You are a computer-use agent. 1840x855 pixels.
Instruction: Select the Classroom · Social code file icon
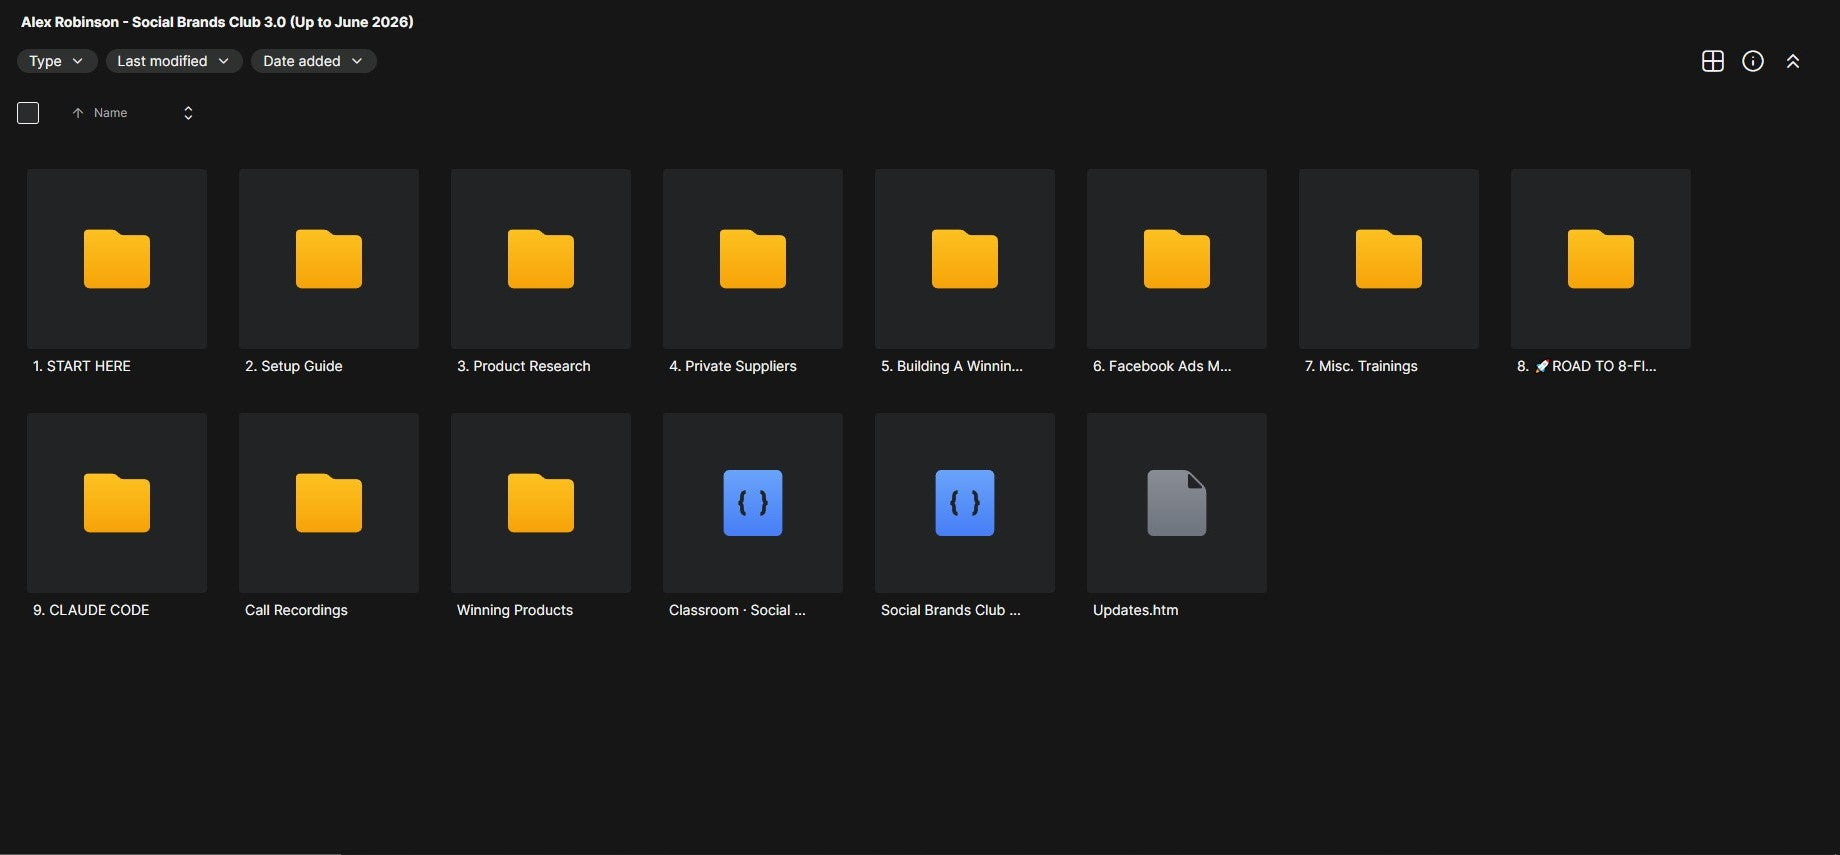click(x=753, y=503)
